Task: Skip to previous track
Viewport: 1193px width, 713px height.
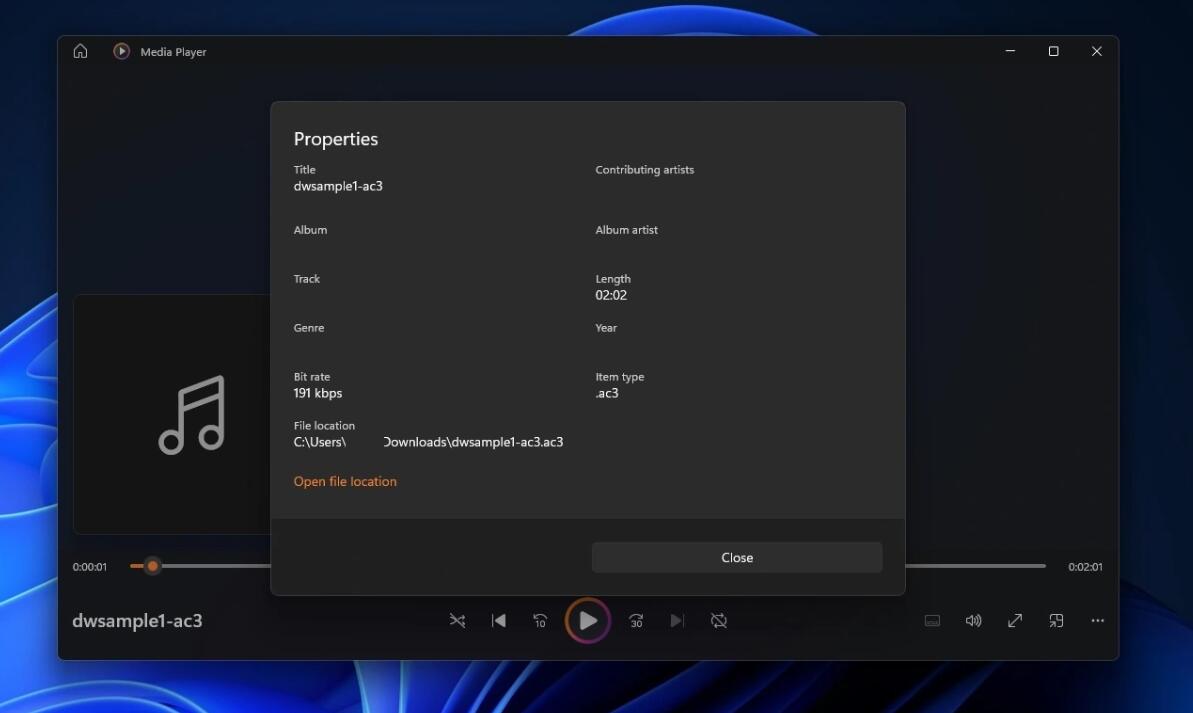Action: (x=498, y=621)
